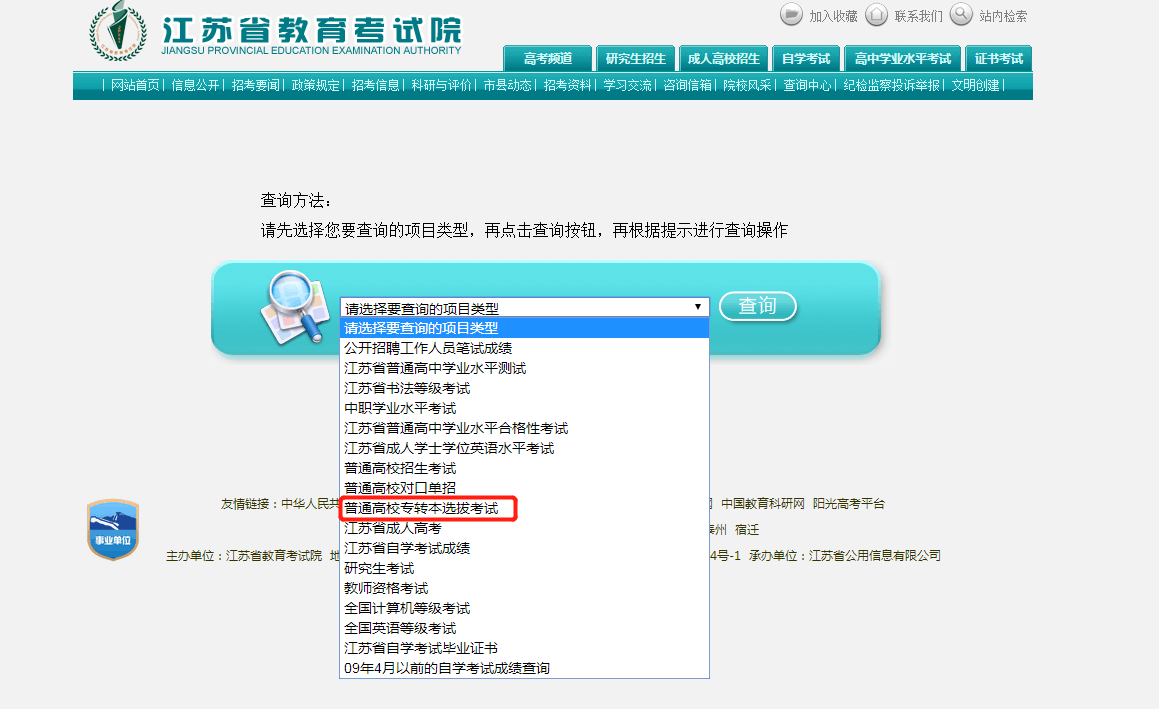Open 咨询信箱 in navigation bar
Image resolution: width=1159 pixels, height=709 pixels.
tap(687, 86)
